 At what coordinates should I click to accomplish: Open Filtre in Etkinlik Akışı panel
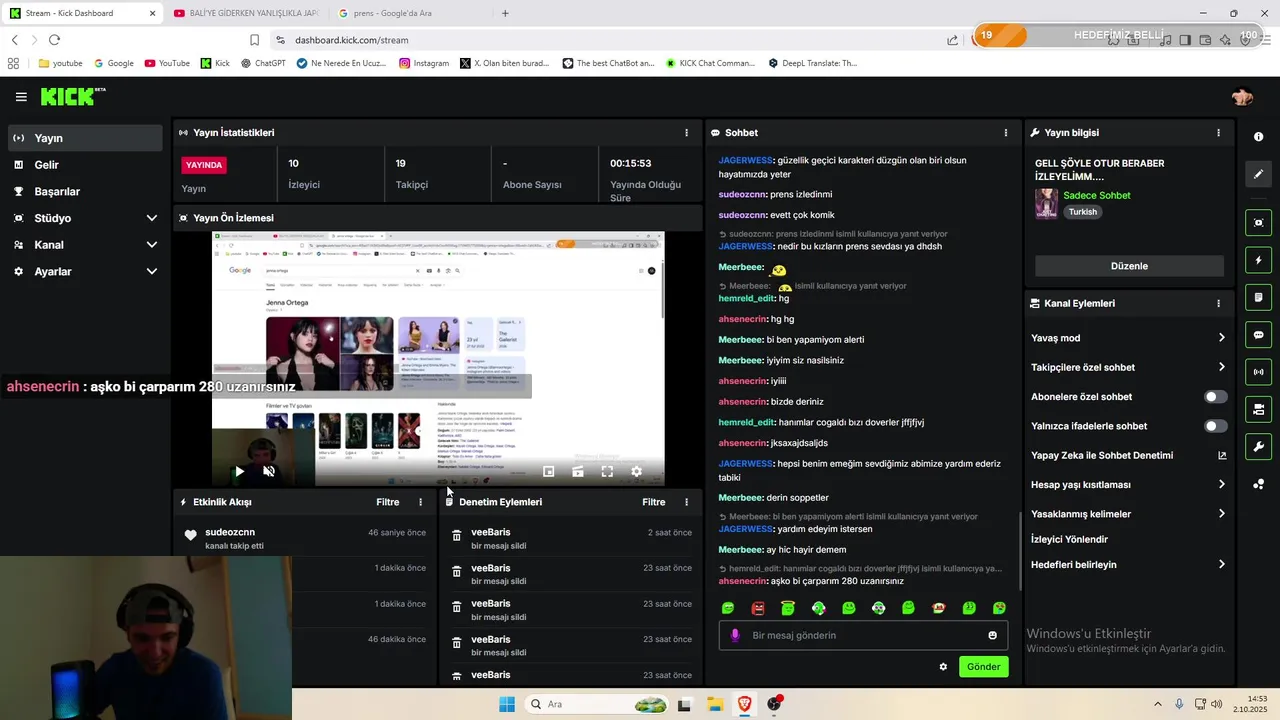(x=387, y=502)
